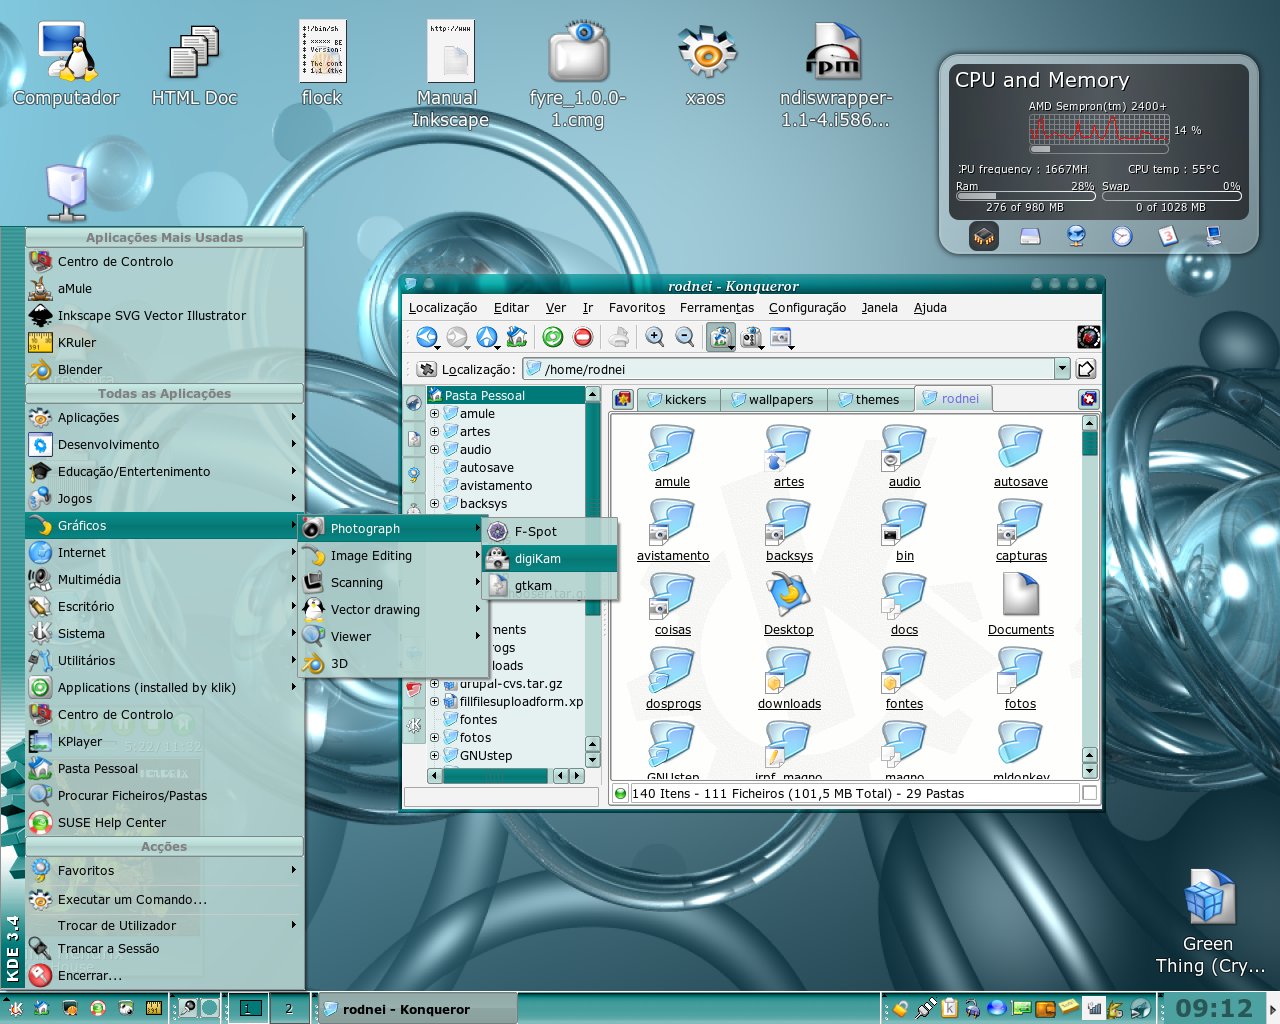Open a new tab with the tab bar's left icon
Viewport: 1280px width, 1024px height.
pos(623,400)
